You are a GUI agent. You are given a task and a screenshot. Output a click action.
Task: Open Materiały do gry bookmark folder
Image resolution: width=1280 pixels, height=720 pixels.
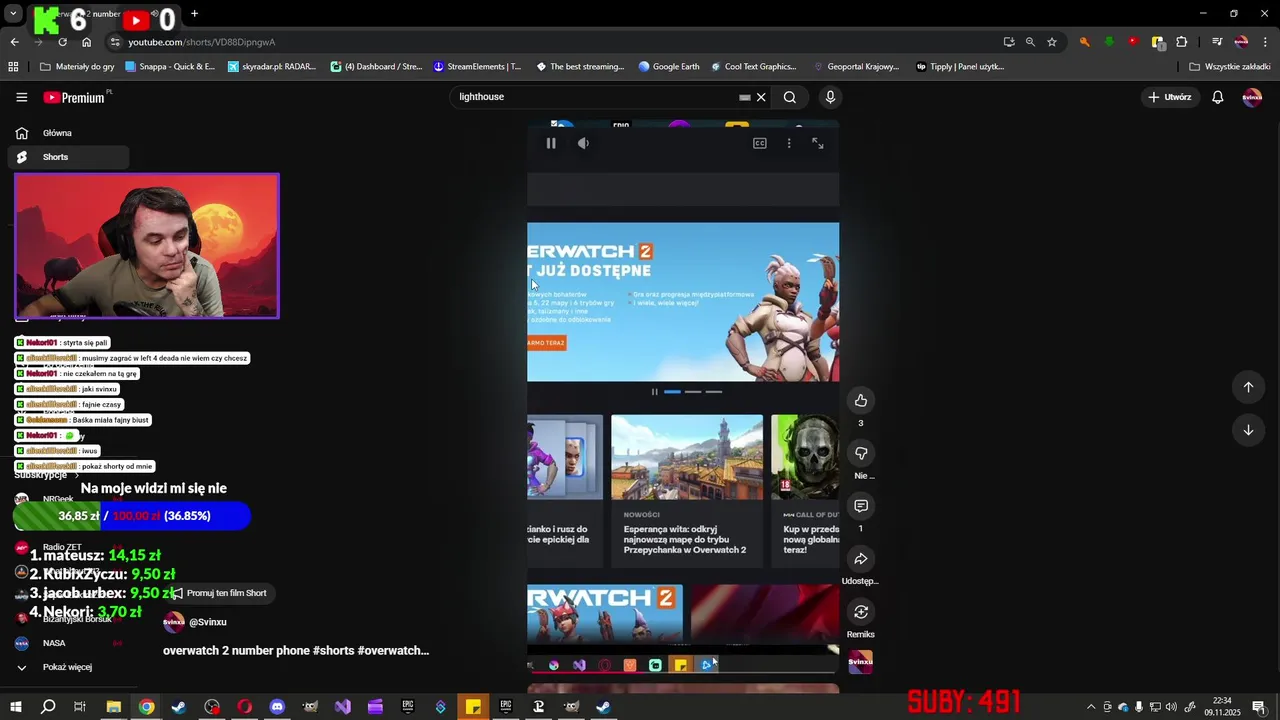pyautogui.click(x=77, y=67)
